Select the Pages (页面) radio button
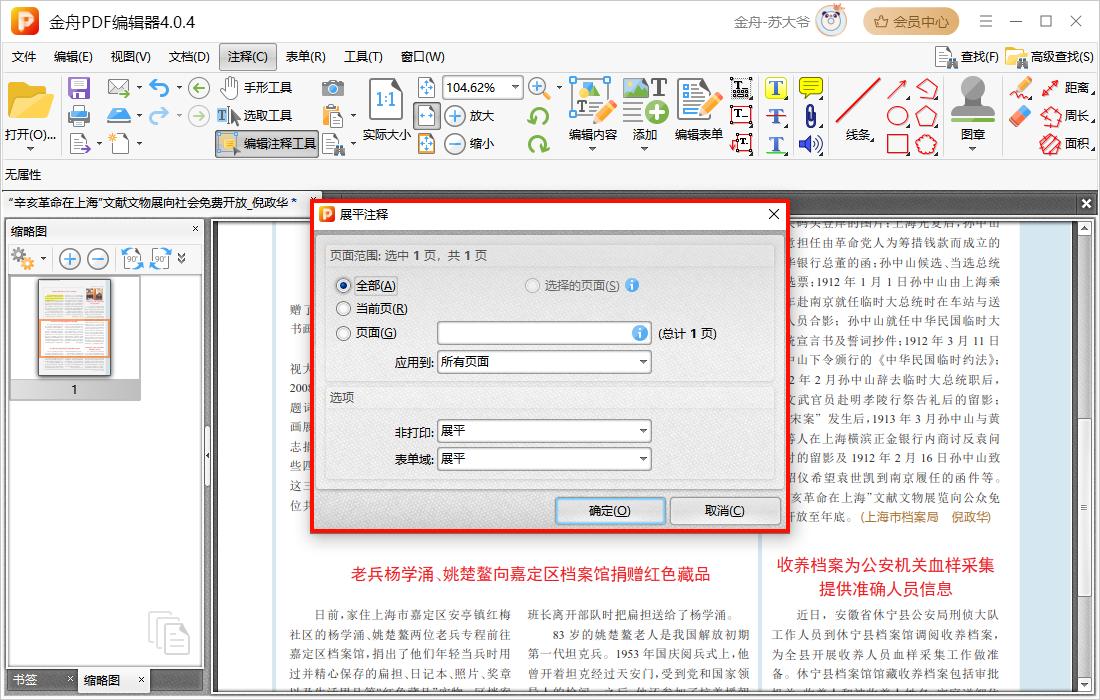1100x700 pixels. [344, 334]
